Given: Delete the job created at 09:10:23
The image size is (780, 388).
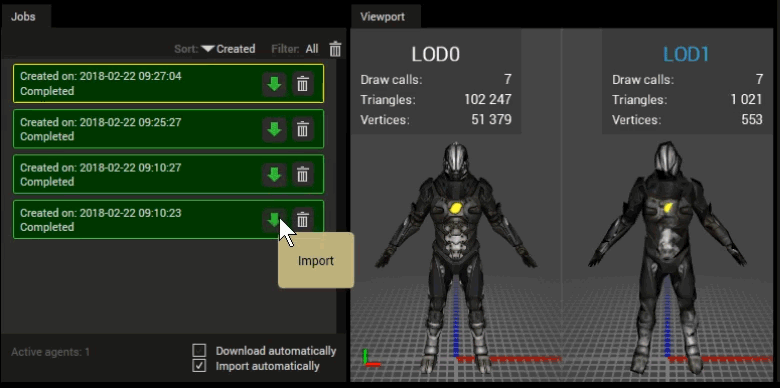Looking at the screenshot, I should pyautogui.click(x=302, y=220).
